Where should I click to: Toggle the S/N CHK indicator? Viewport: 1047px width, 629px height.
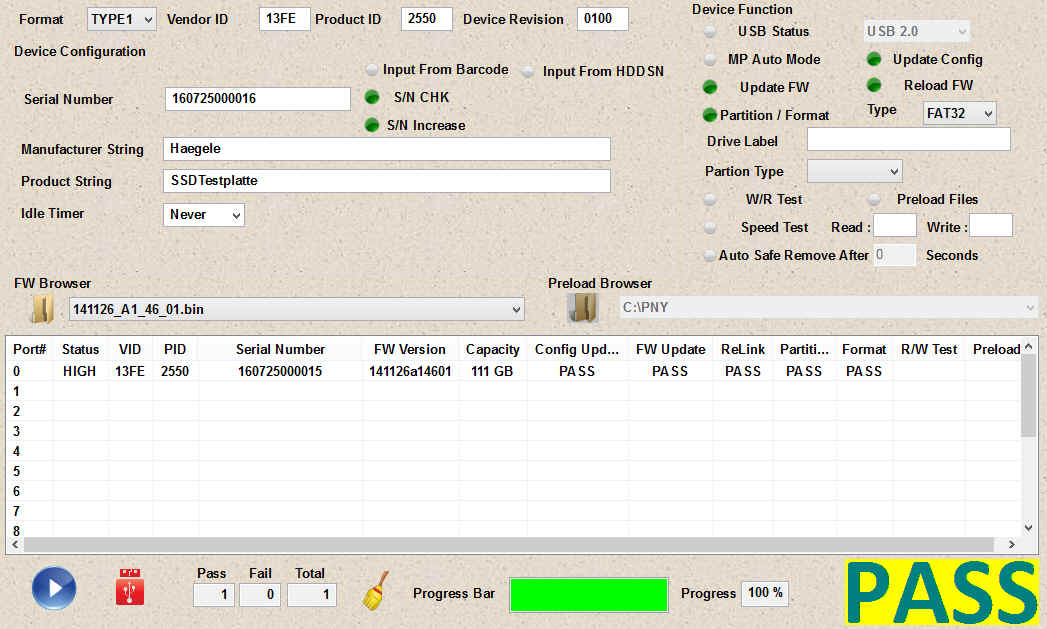click(372, 97)
